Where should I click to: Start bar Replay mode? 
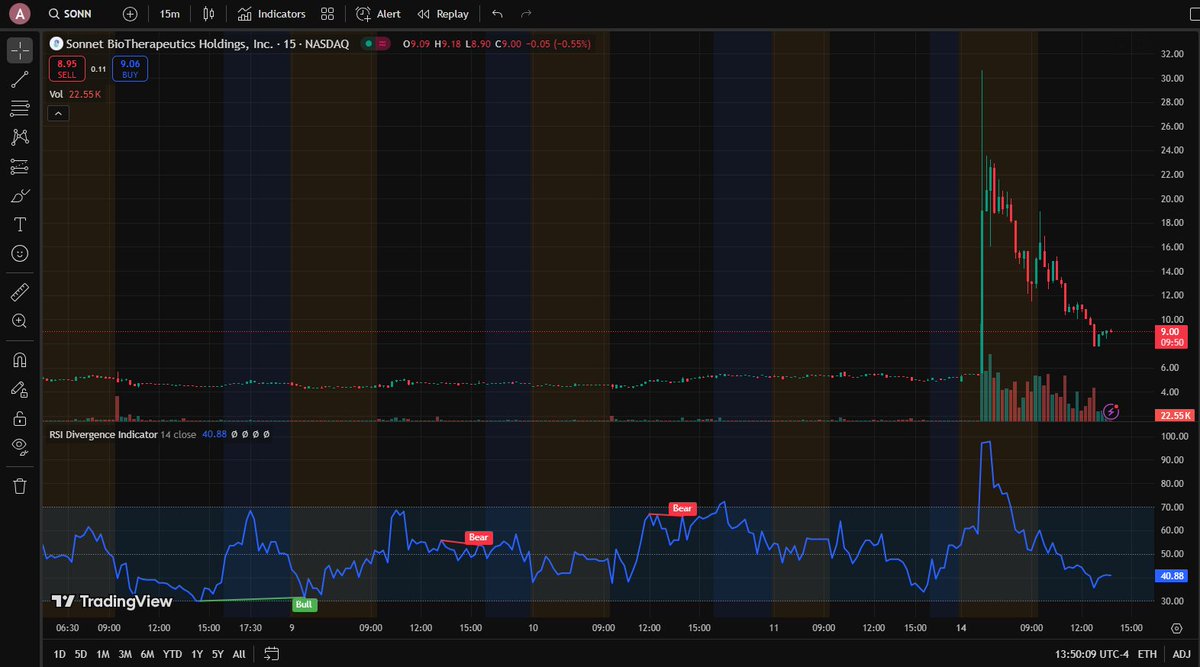pyautogui.click(x=442, y=14)
